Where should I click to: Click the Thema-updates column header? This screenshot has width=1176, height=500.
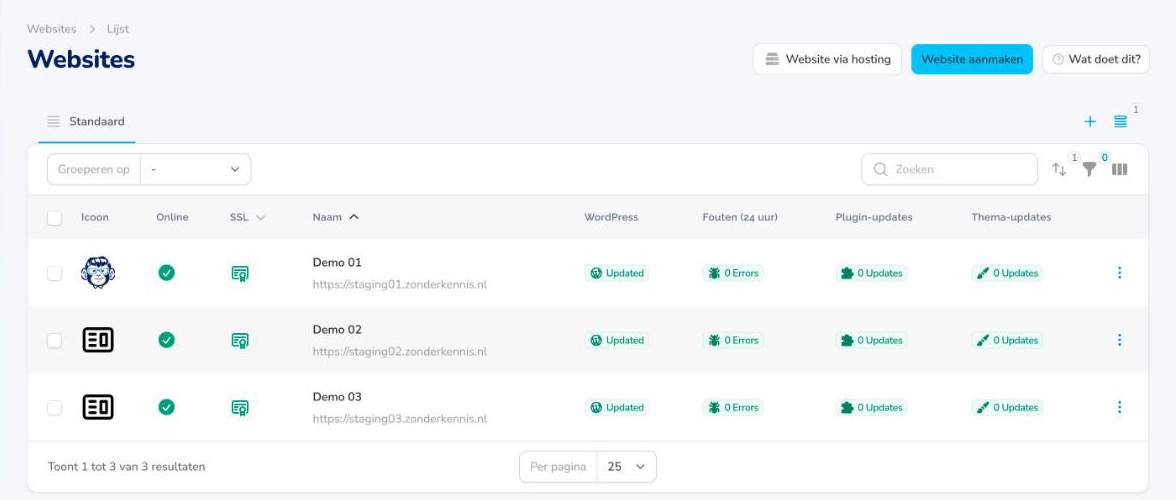pyautogui.click(x=1011, y=217)
